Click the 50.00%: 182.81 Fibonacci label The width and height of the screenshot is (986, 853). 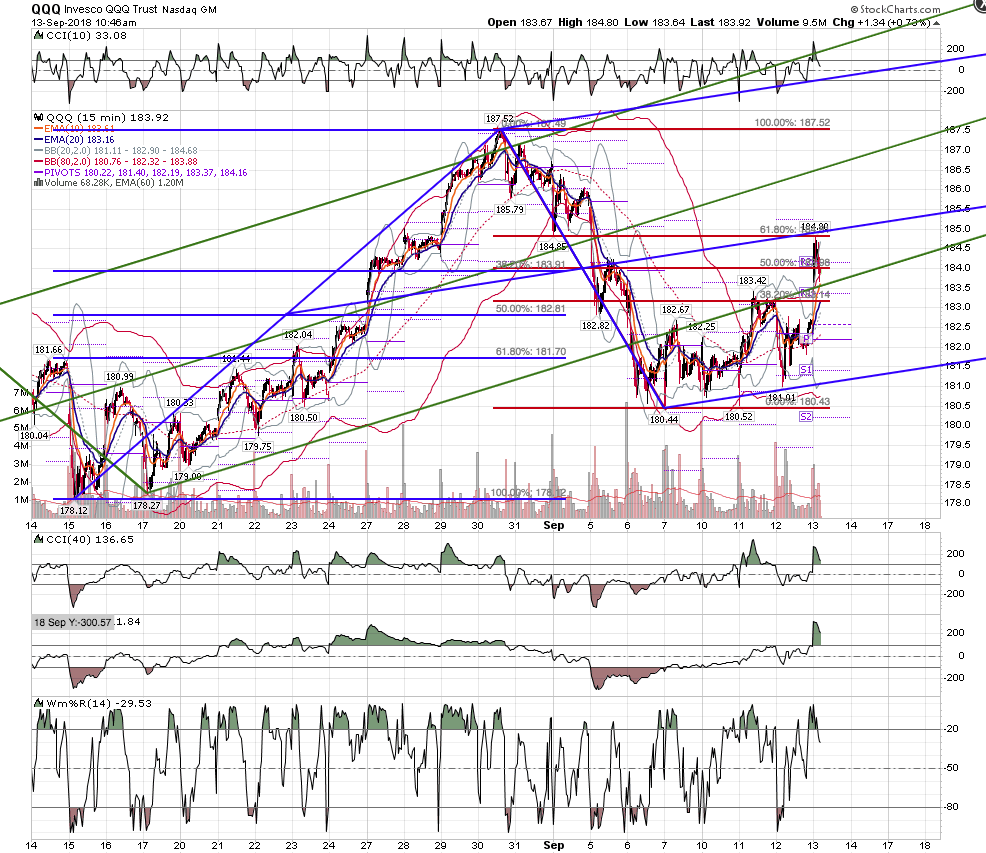coord(531,309)
